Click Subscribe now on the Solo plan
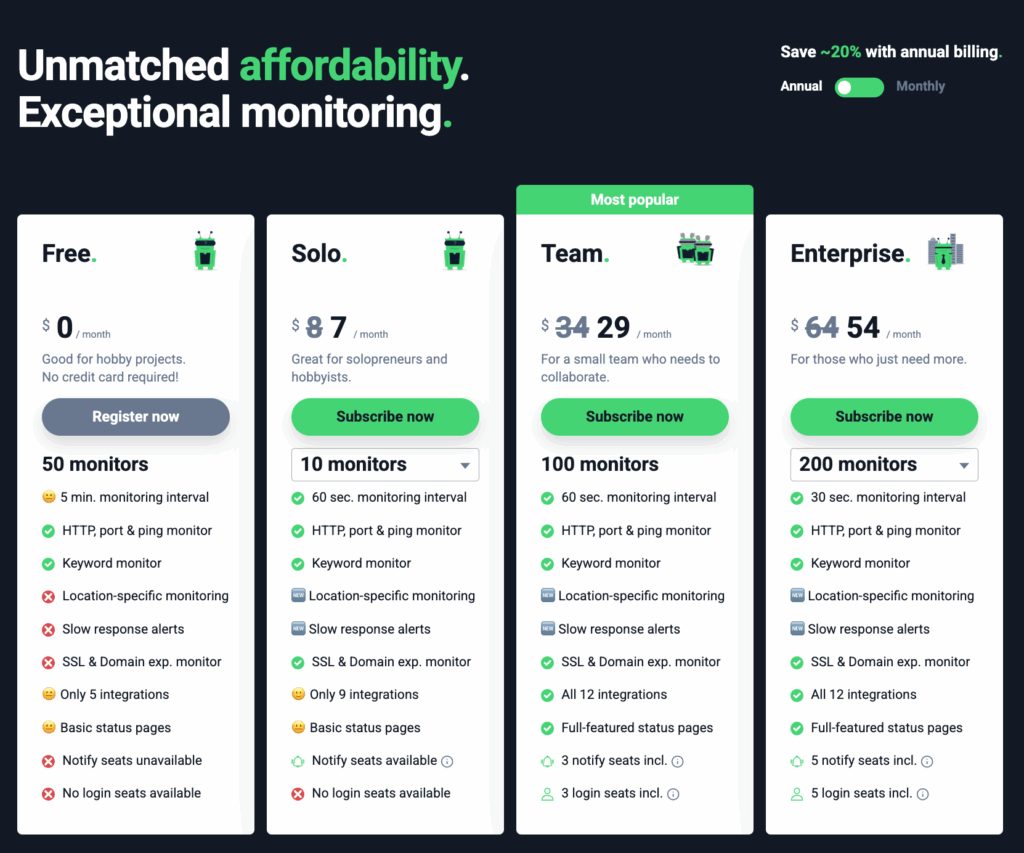 (x=385, y=417)
